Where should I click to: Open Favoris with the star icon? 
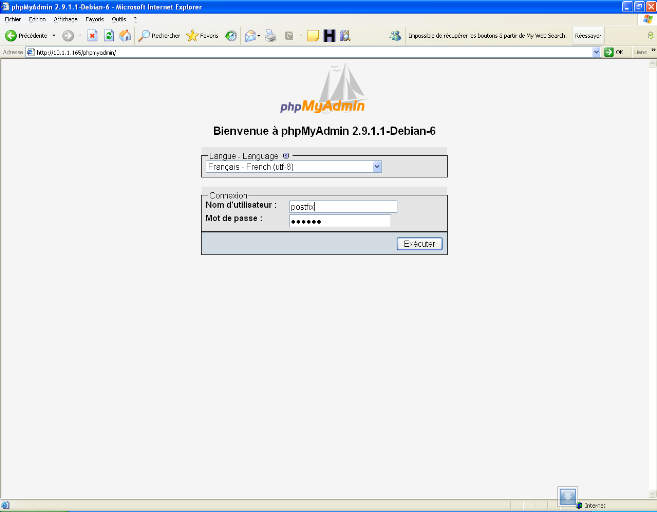[x=202, y=36]
